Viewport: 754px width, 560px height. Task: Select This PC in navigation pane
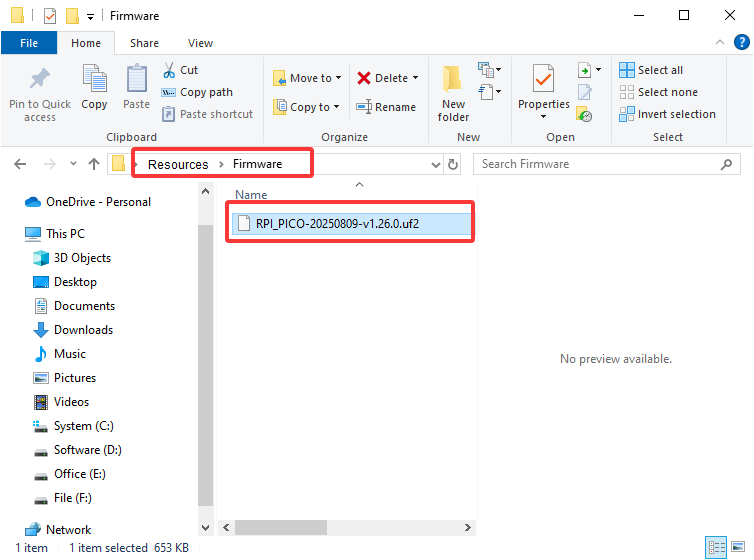pyautogui.click(x=55, y=234)
